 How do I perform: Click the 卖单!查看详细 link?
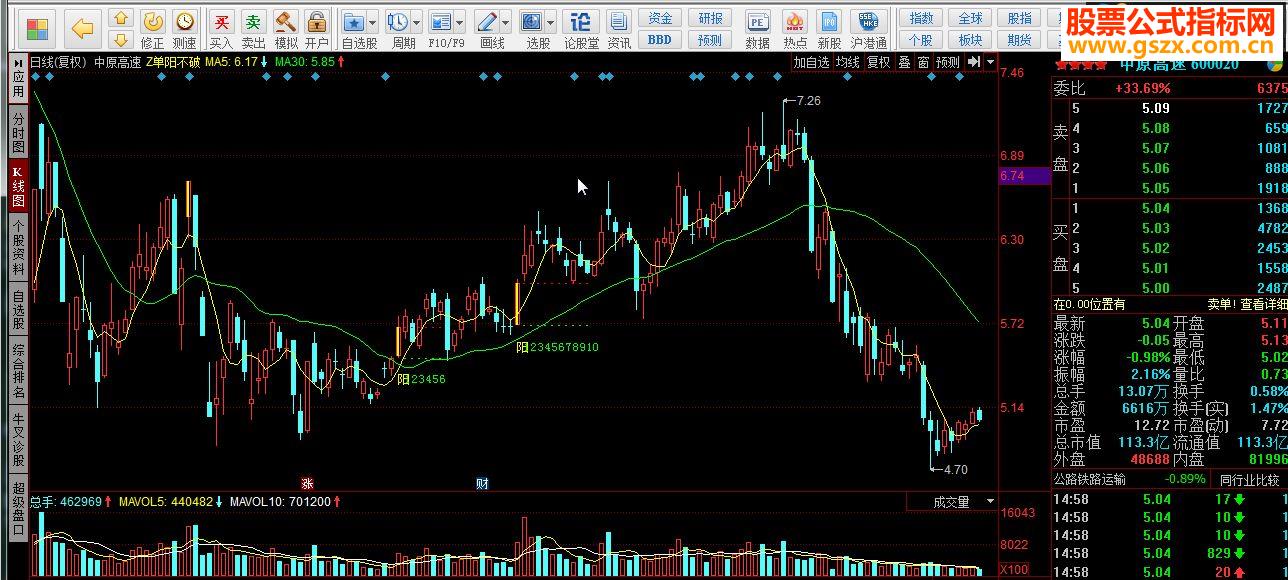pyautogui.click(x=1247, y=304)
